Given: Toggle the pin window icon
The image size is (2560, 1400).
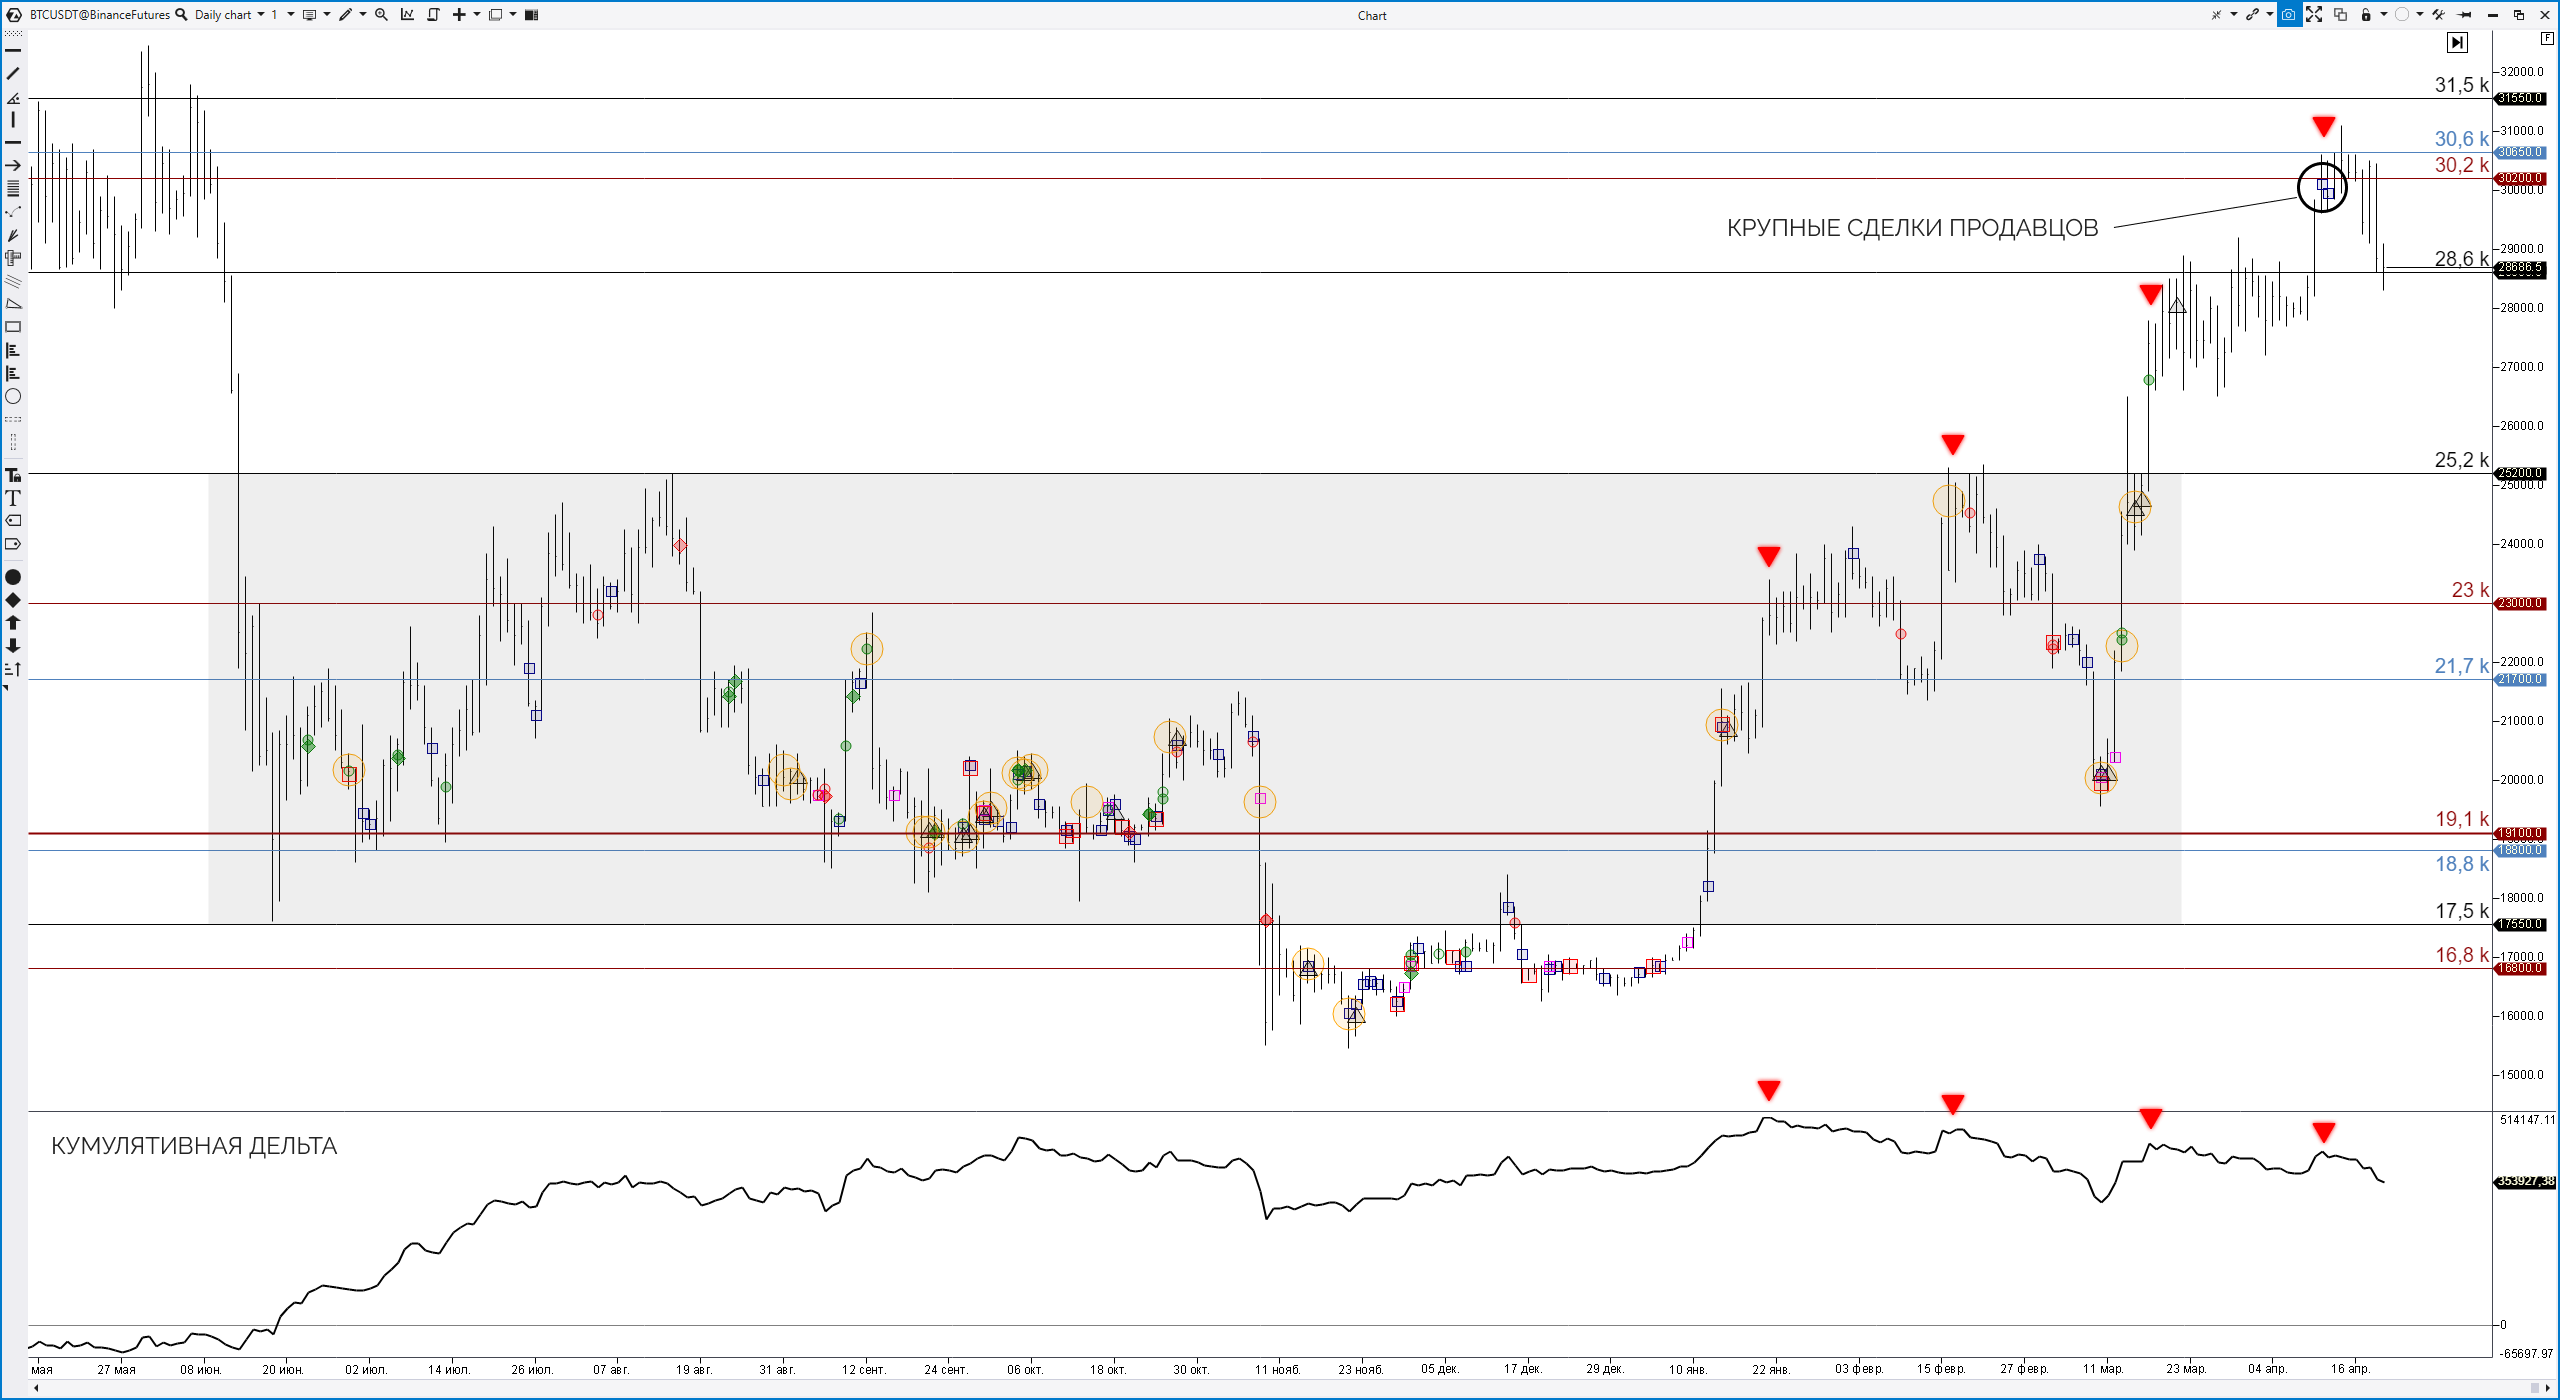Looking at the screenshot, I should pos(2465,15).
